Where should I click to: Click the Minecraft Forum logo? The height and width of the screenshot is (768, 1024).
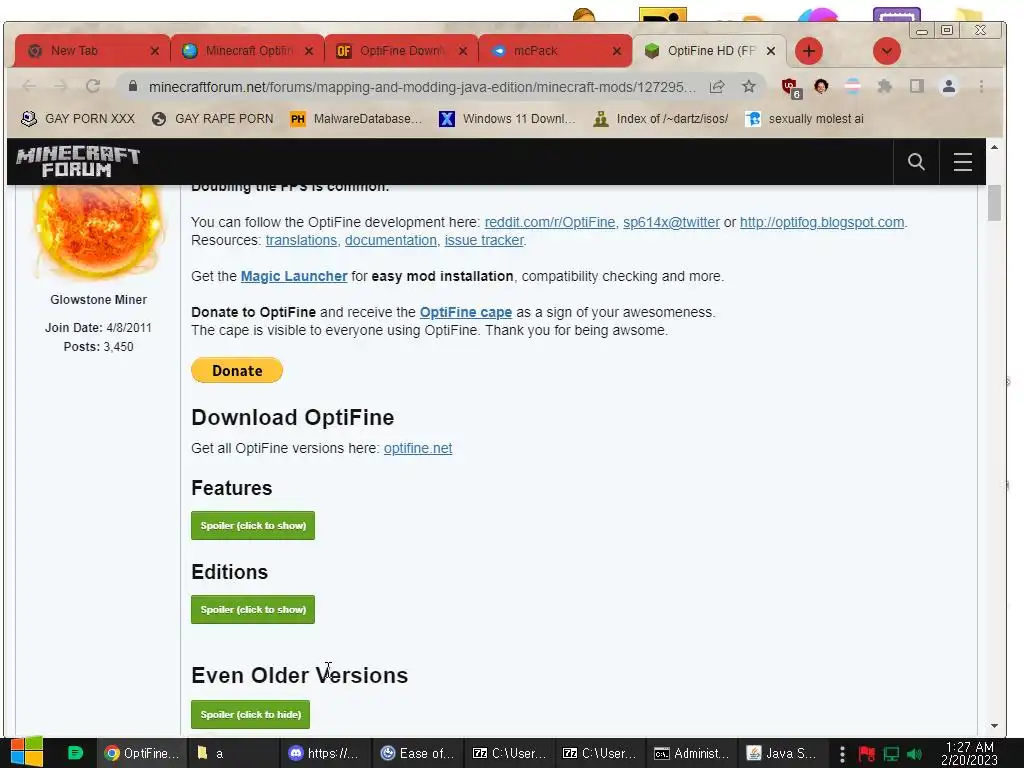coord(78,161)
